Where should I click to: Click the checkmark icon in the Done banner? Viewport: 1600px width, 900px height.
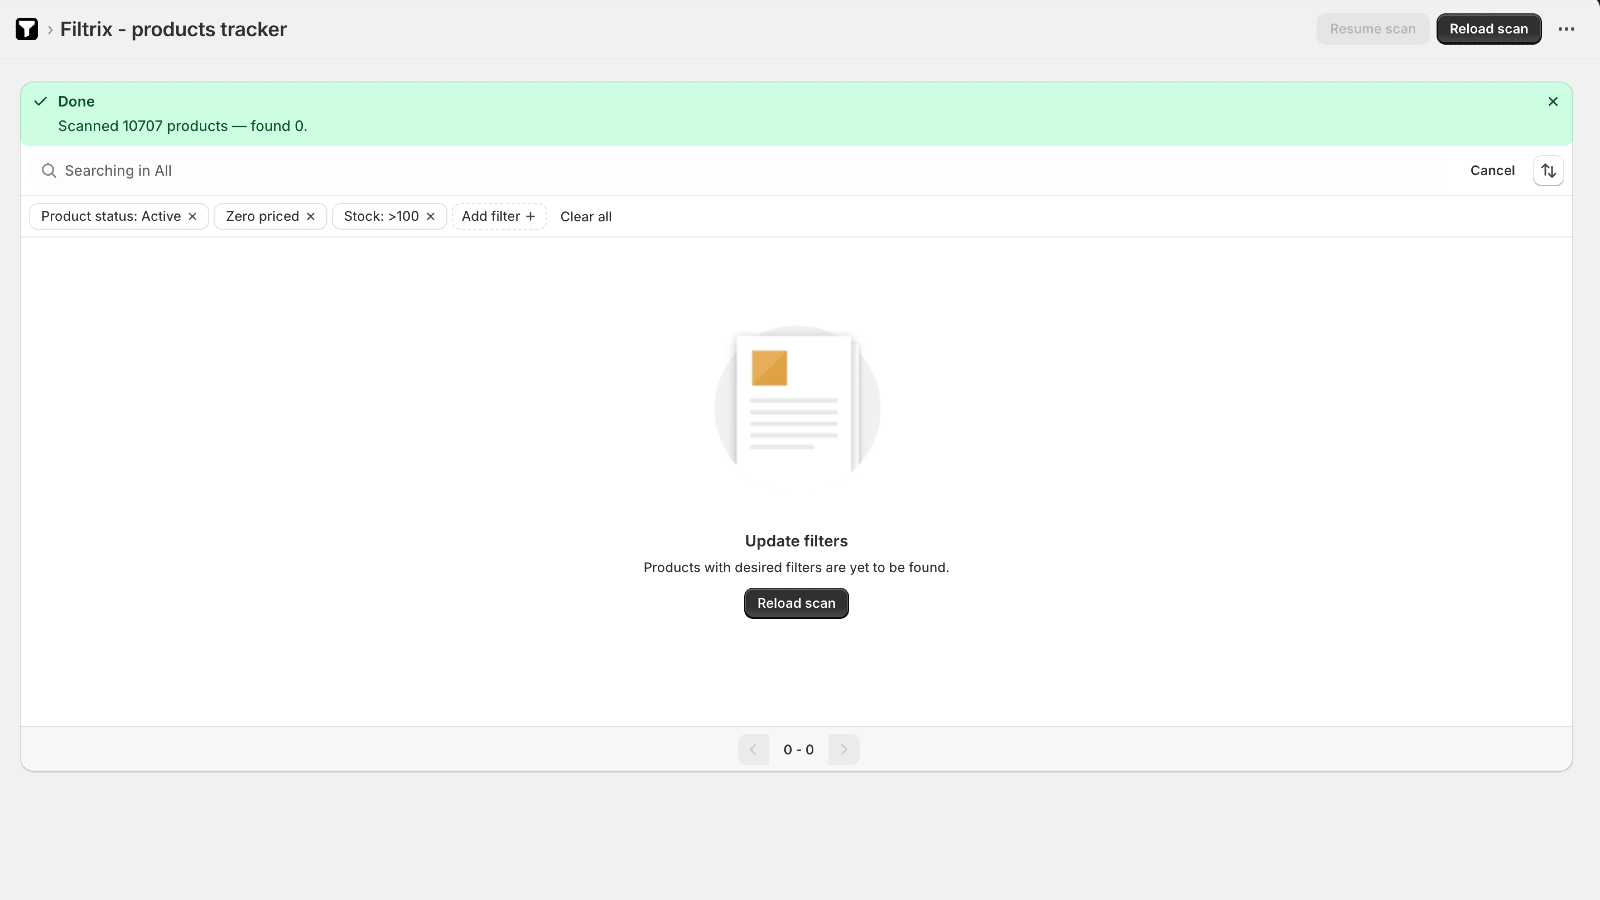[41, 101]
